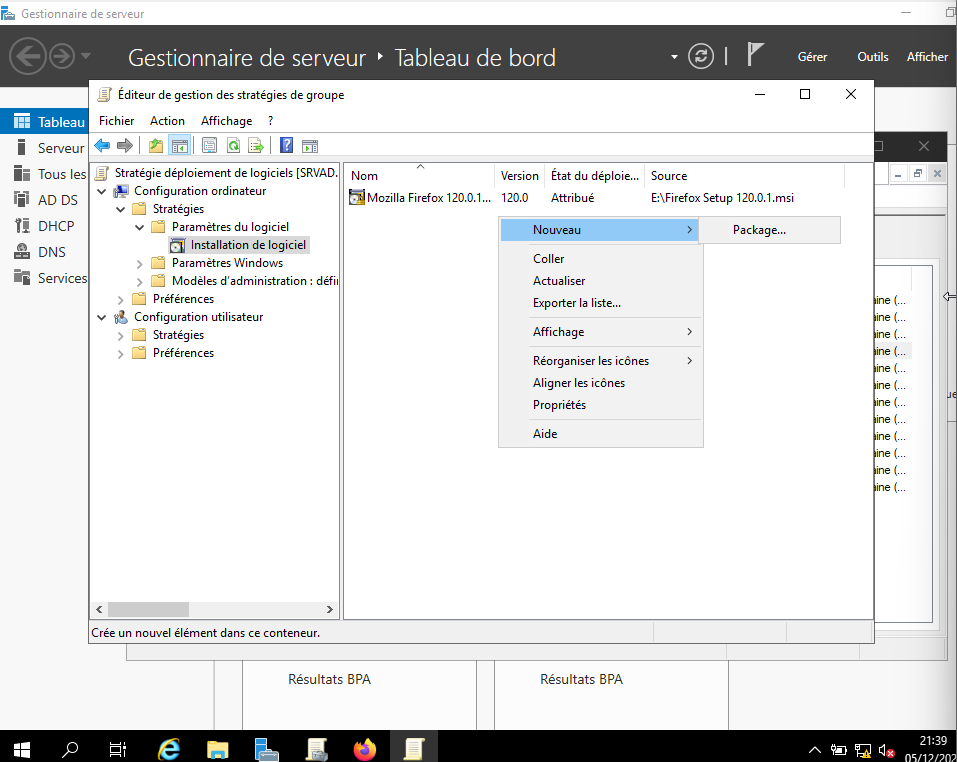Expand the Préférences node under Configuration utilisateur
The height and width of the screenshot is (762, 957).
121,353
